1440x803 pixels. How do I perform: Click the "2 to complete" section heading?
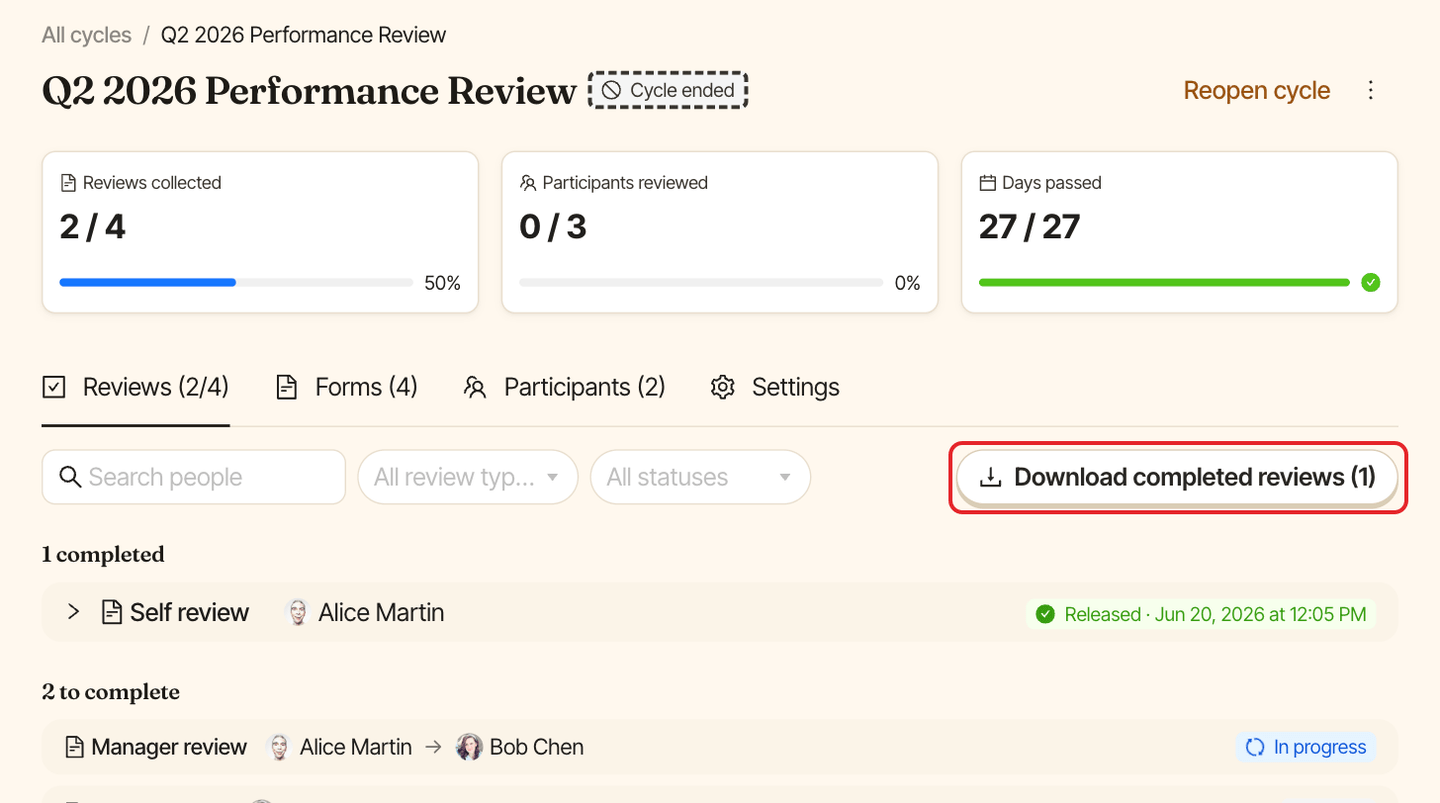111,692
